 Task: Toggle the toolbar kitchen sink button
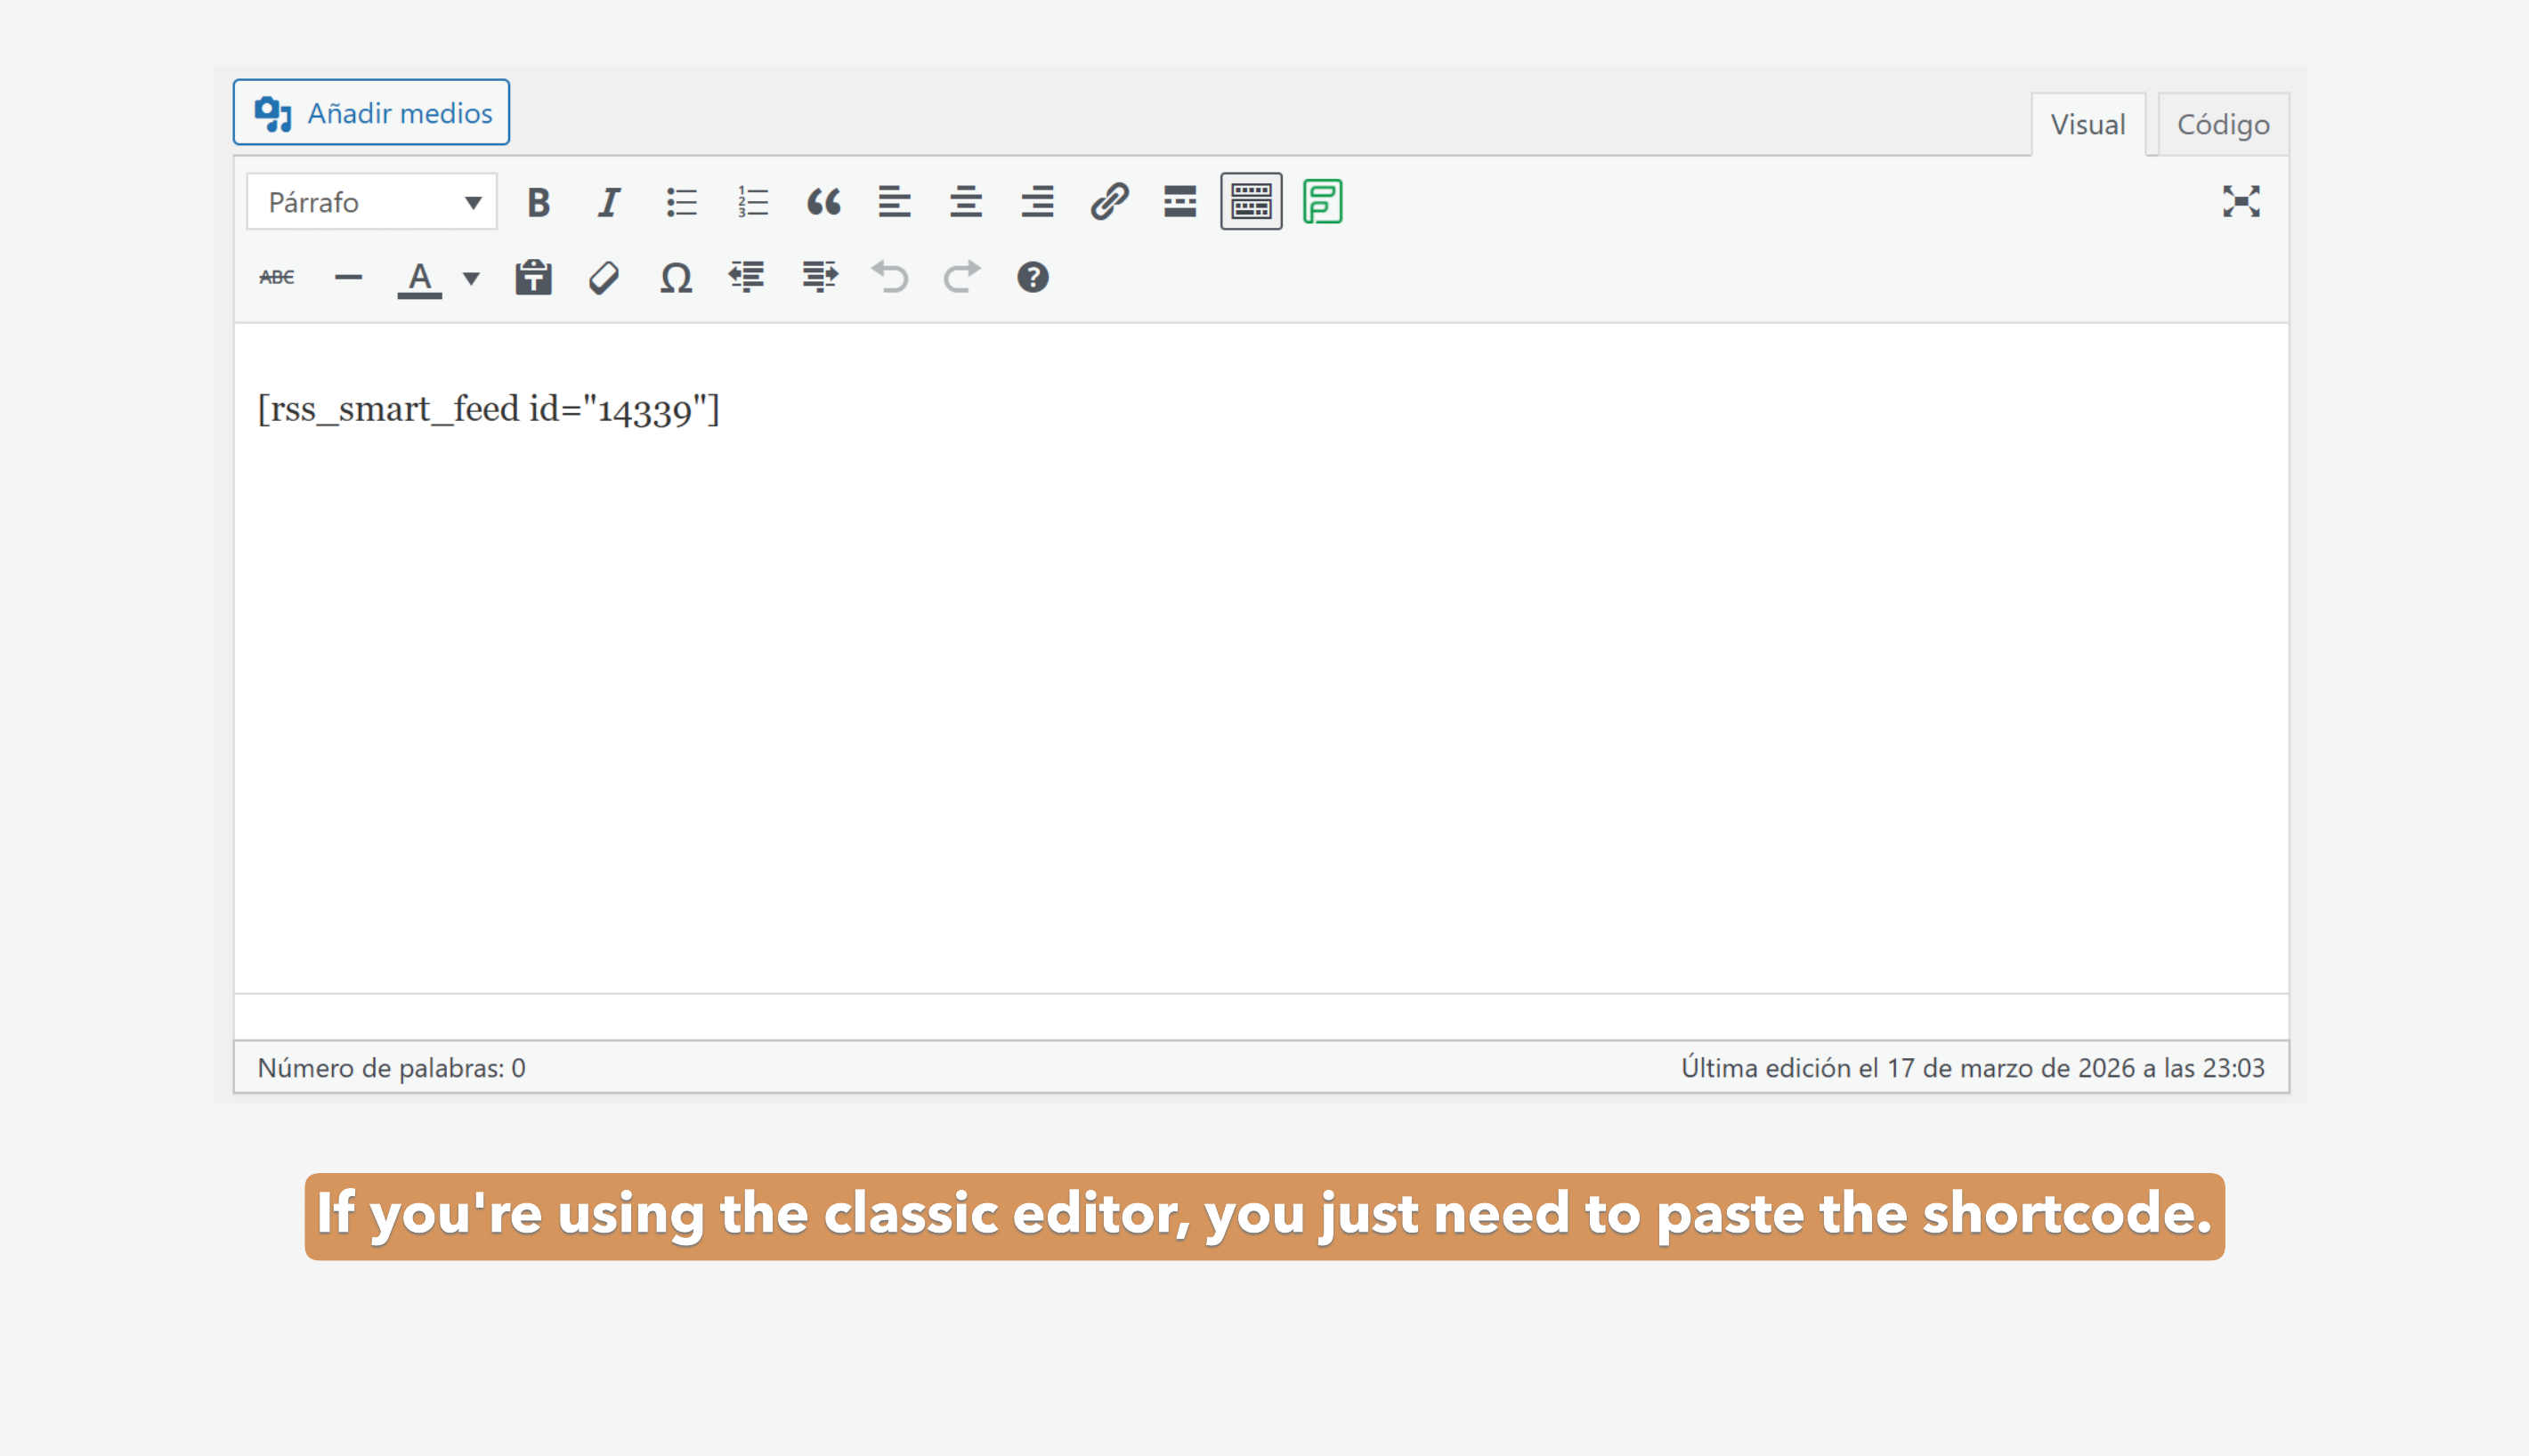[1251, 202]
